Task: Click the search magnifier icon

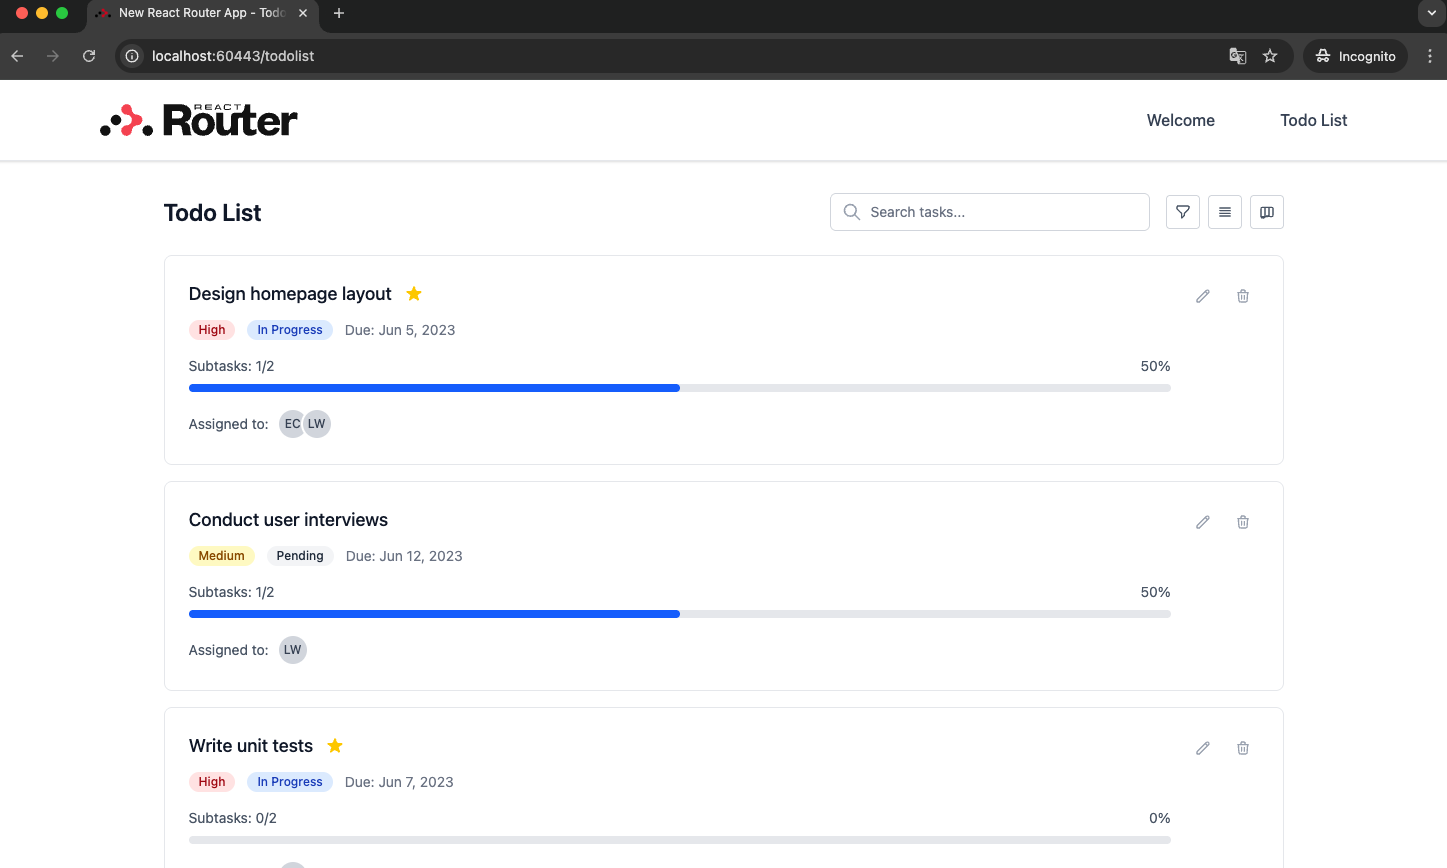Action: [852, 212]
